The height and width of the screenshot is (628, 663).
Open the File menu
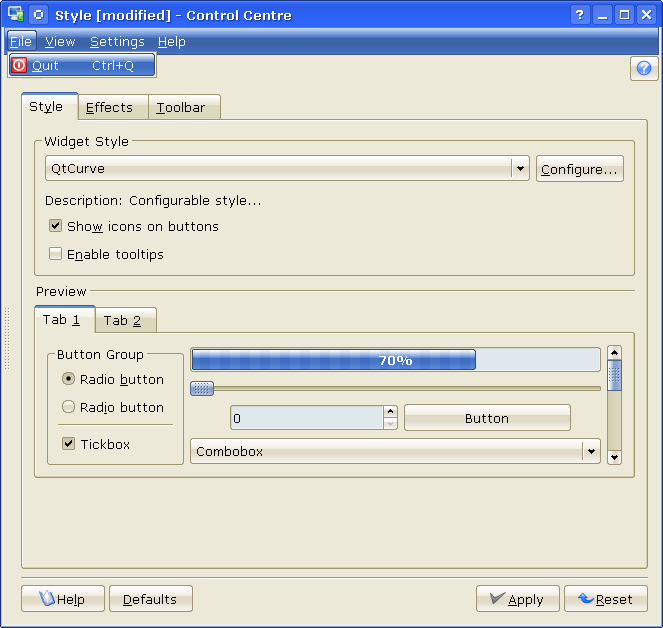coord(21,41)
